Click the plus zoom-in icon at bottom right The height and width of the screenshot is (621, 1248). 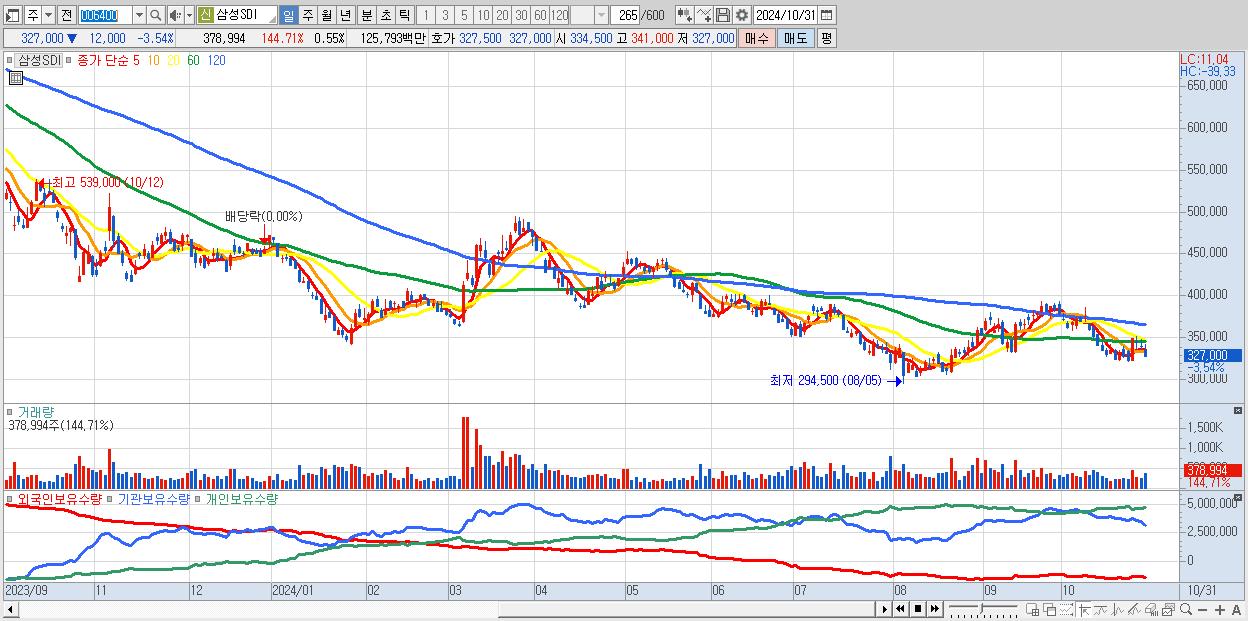[1219, 610]
